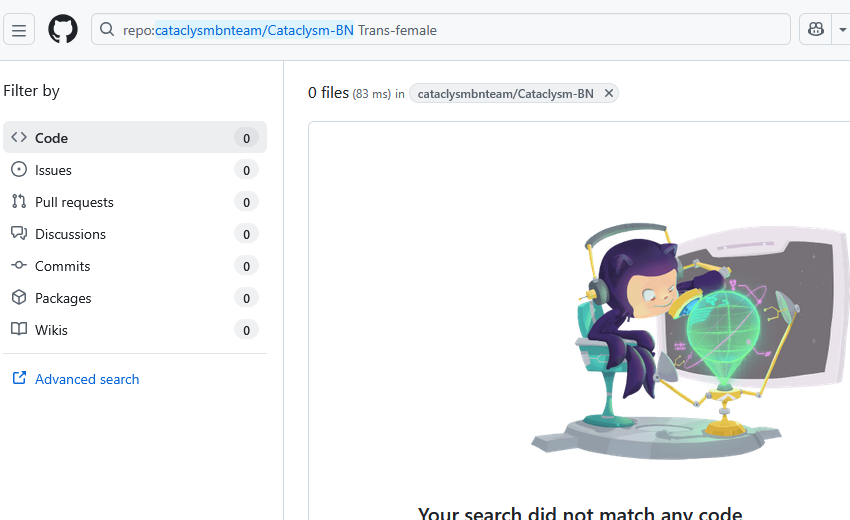Focus the repo search input field

441,29
